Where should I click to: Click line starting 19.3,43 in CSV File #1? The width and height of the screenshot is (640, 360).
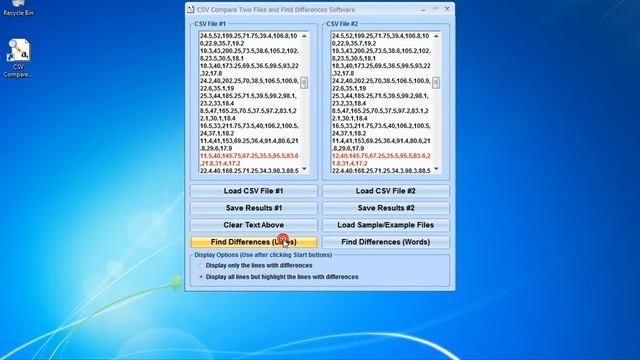(x=249, y=55)
